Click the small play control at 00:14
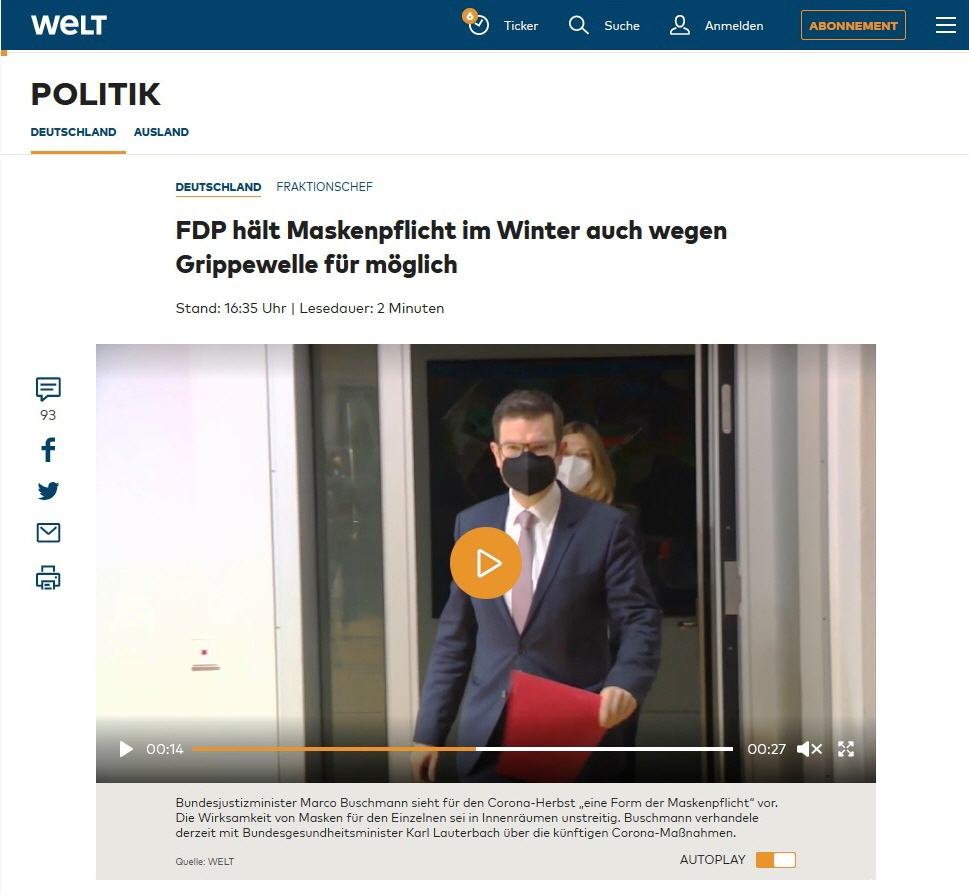The image size is (969, 894). point(126,749)
